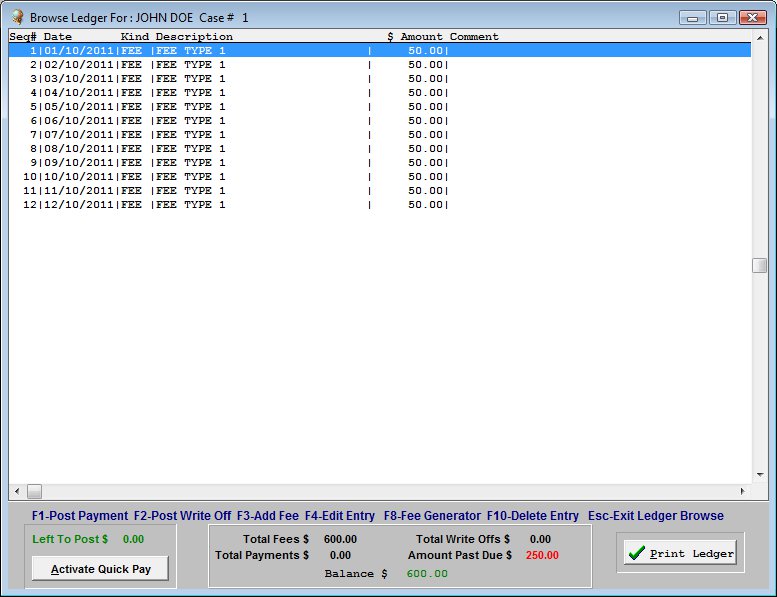
Task: Click horizontal scrollbar right arrow
Action: point(743,491)
